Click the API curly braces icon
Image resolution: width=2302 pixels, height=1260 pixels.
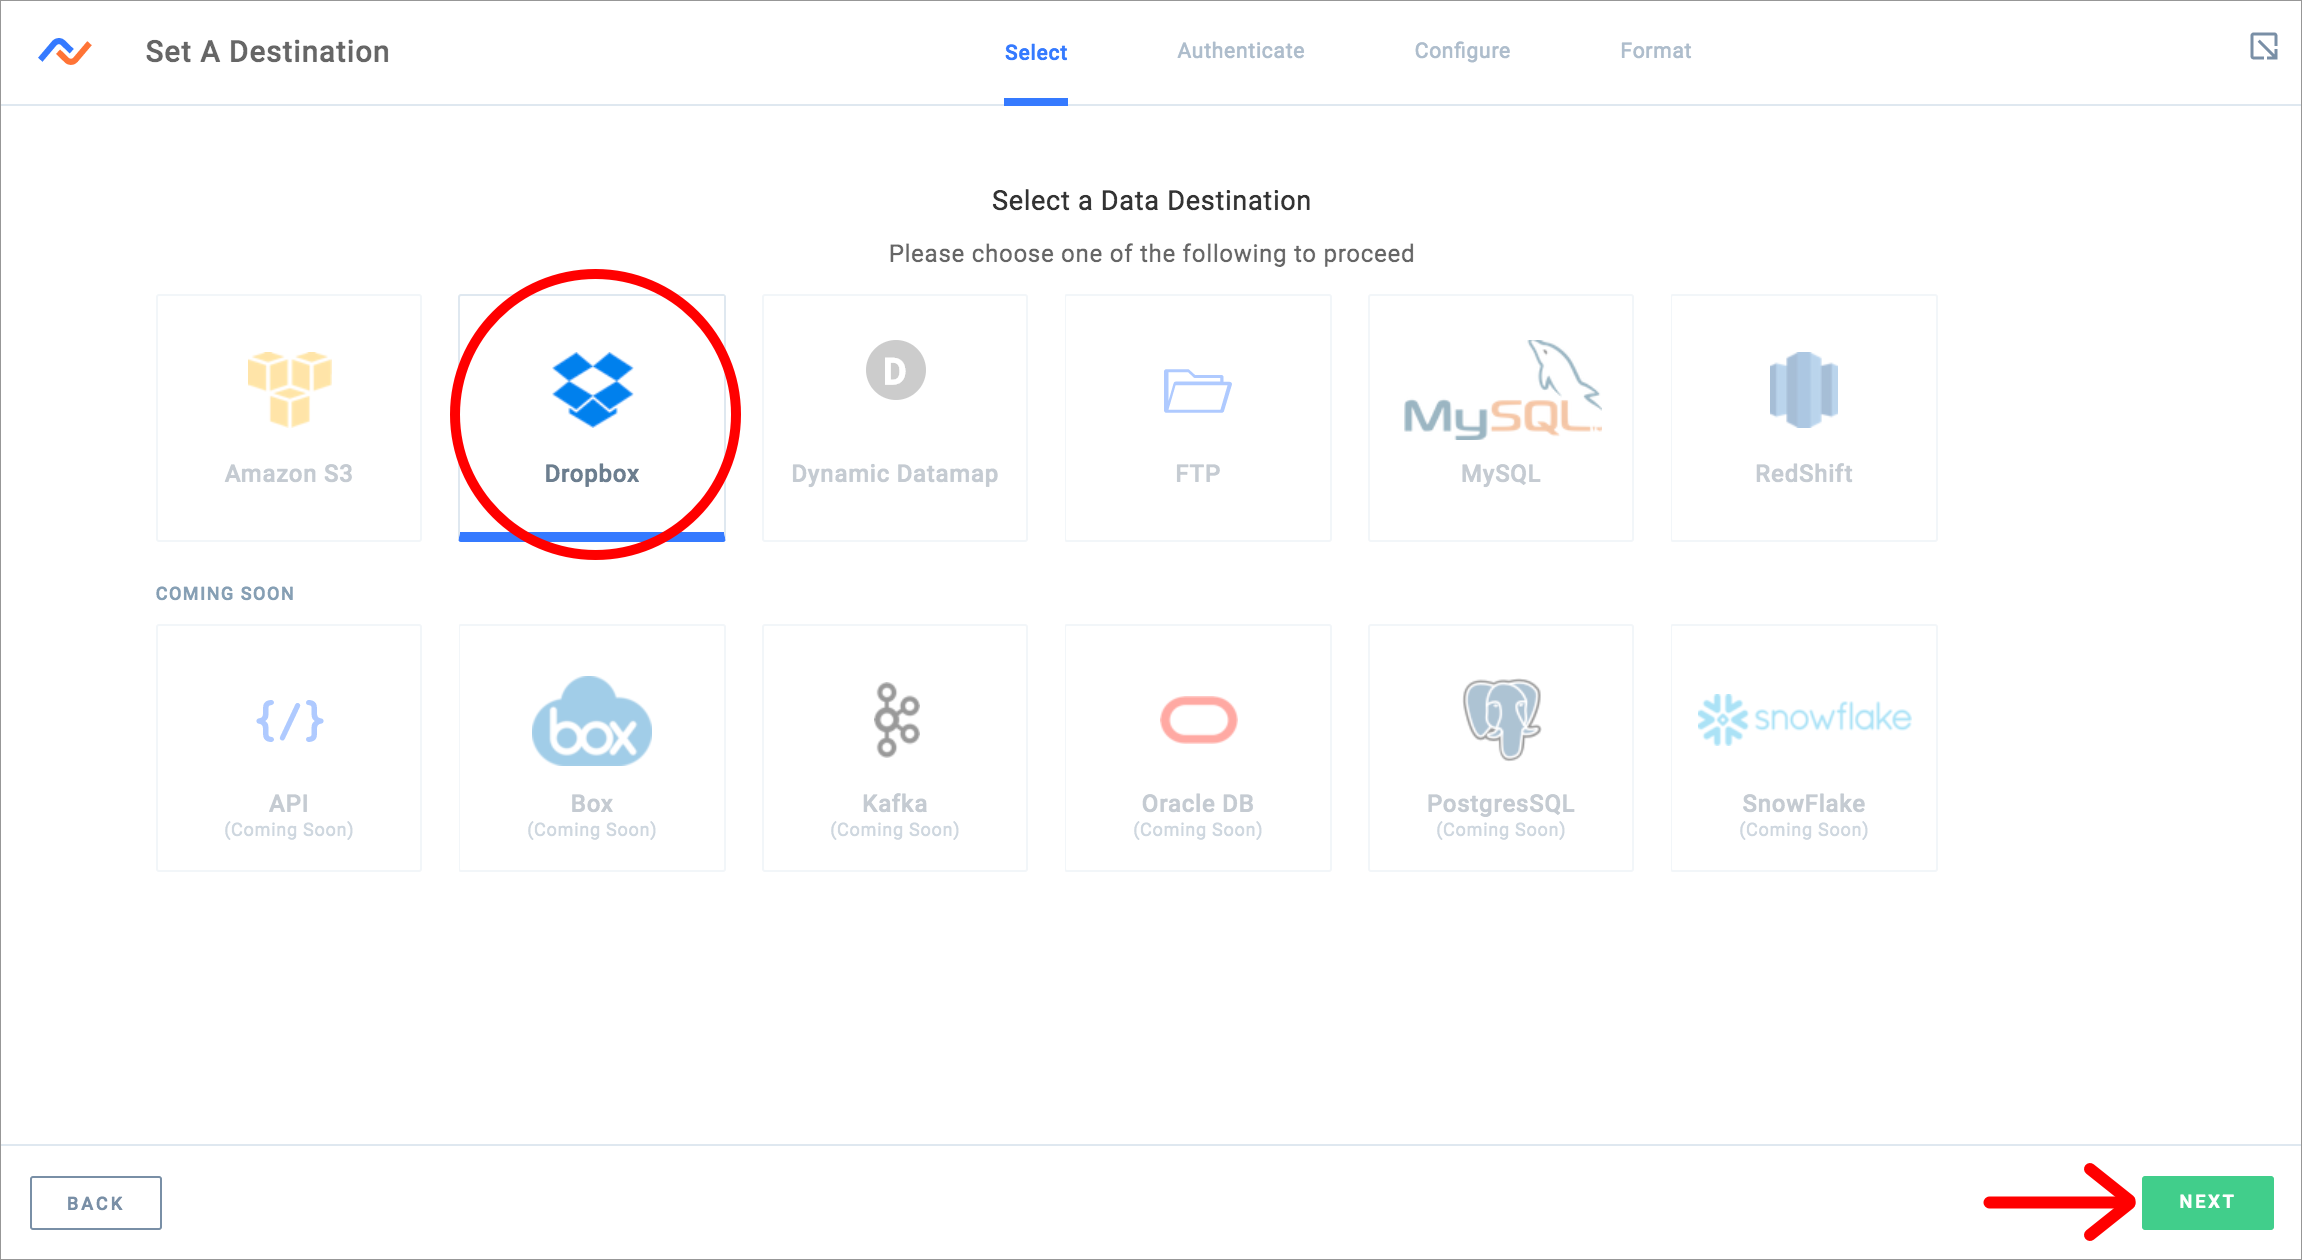point(289,720)
